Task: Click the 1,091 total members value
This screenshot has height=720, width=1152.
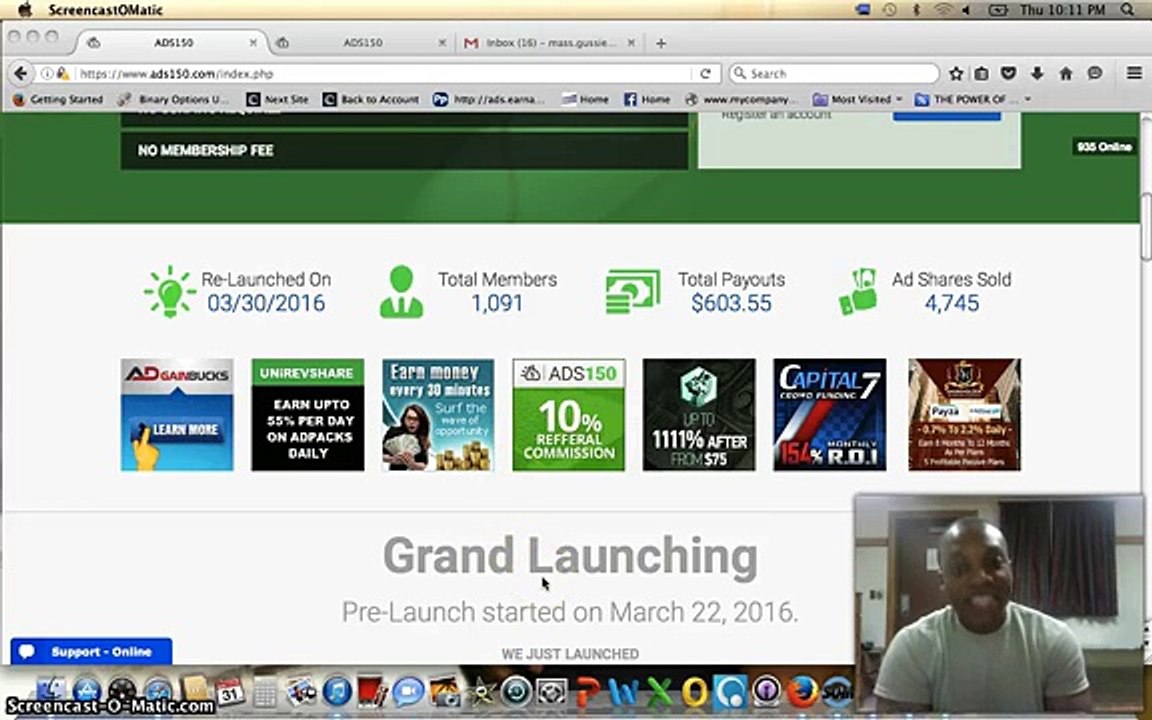Action: pyautogui.click(x=497, y=303)
